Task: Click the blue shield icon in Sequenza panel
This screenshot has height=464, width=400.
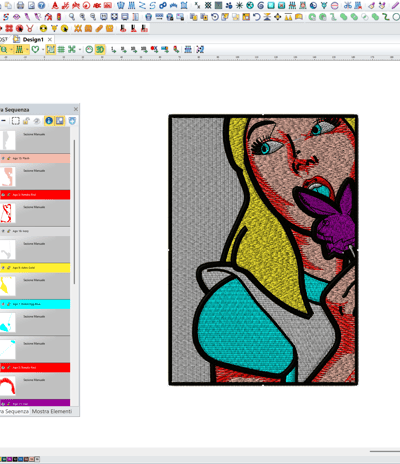Action: (72, 121)
